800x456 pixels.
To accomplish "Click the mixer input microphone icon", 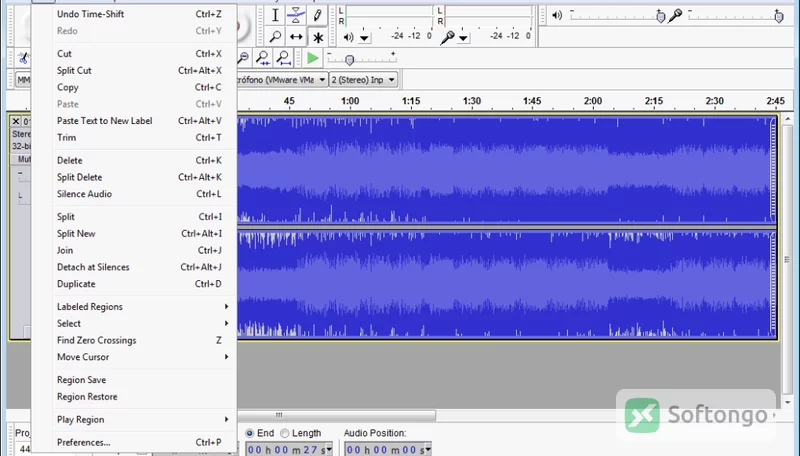I will pos(675,15).
